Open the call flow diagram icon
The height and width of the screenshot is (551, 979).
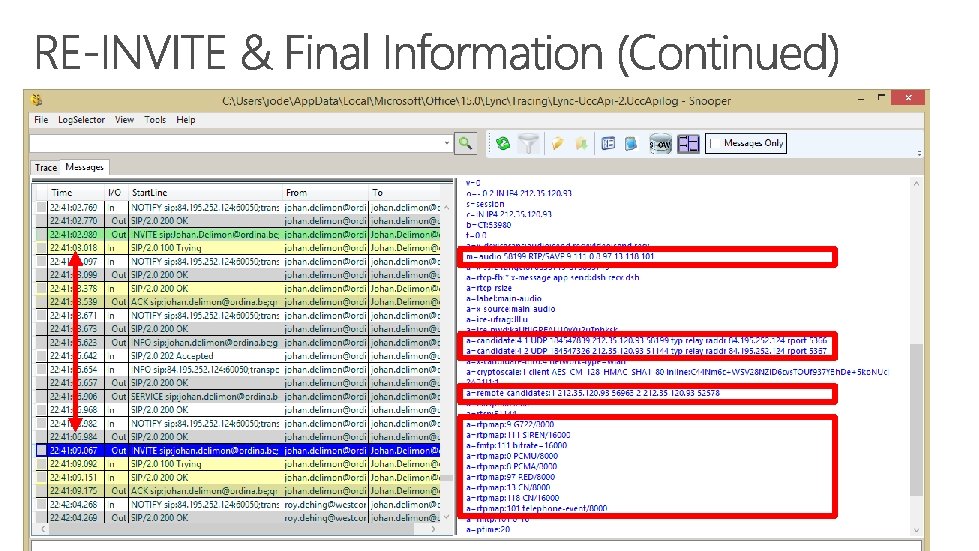tap(660, 144)
